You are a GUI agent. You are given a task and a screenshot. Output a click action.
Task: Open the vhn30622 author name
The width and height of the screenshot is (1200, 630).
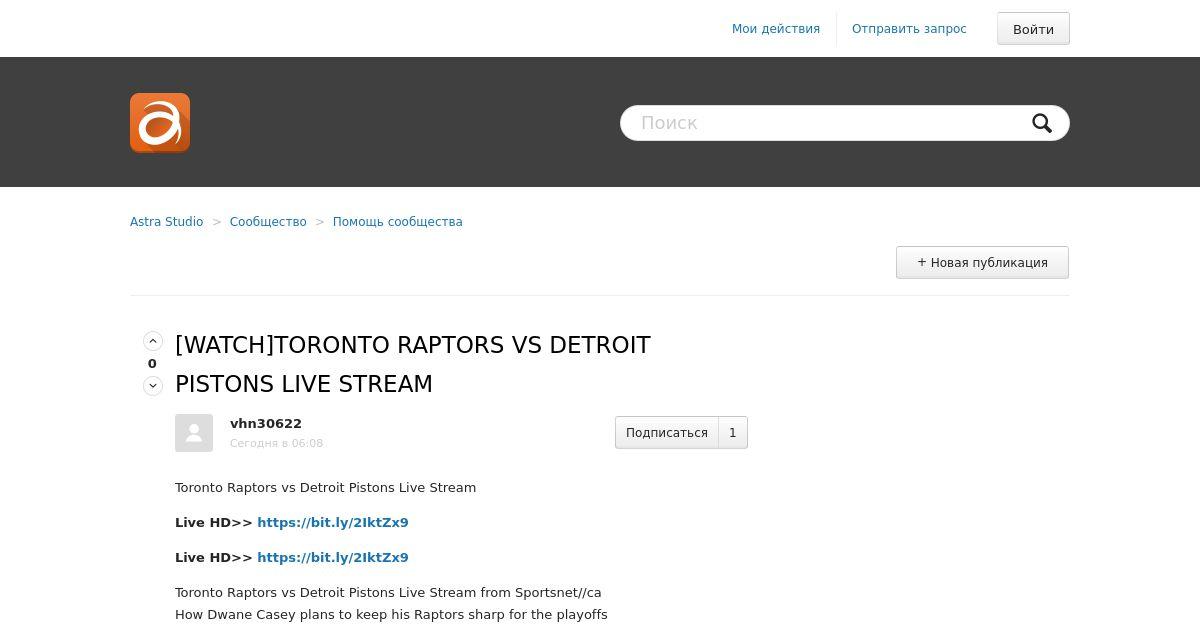point(266,424)
